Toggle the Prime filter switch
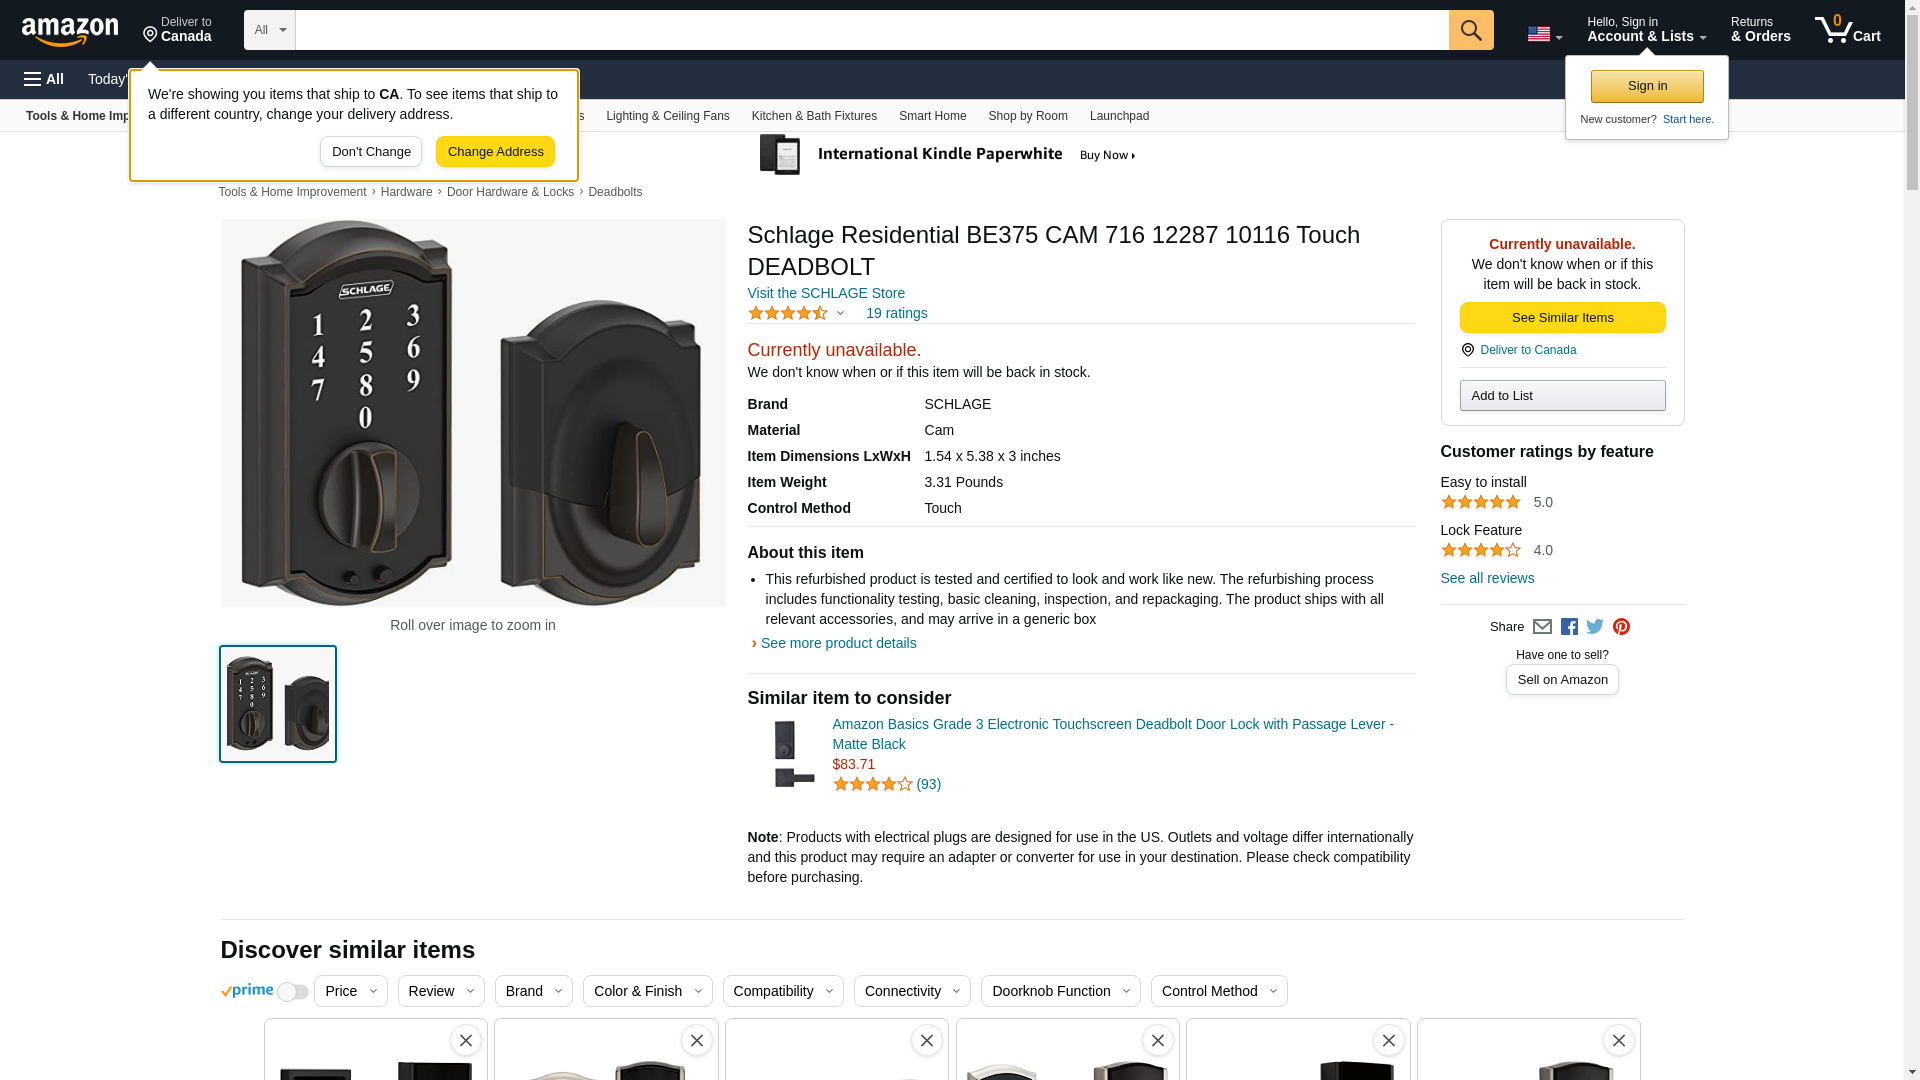 click(292, 992)
